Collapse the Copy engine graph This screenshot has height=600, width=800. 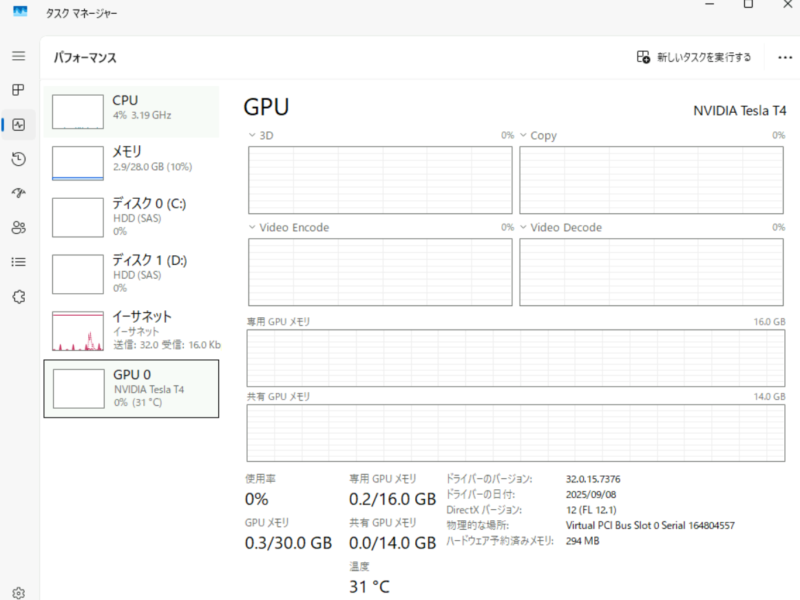[x=524, y=135]
